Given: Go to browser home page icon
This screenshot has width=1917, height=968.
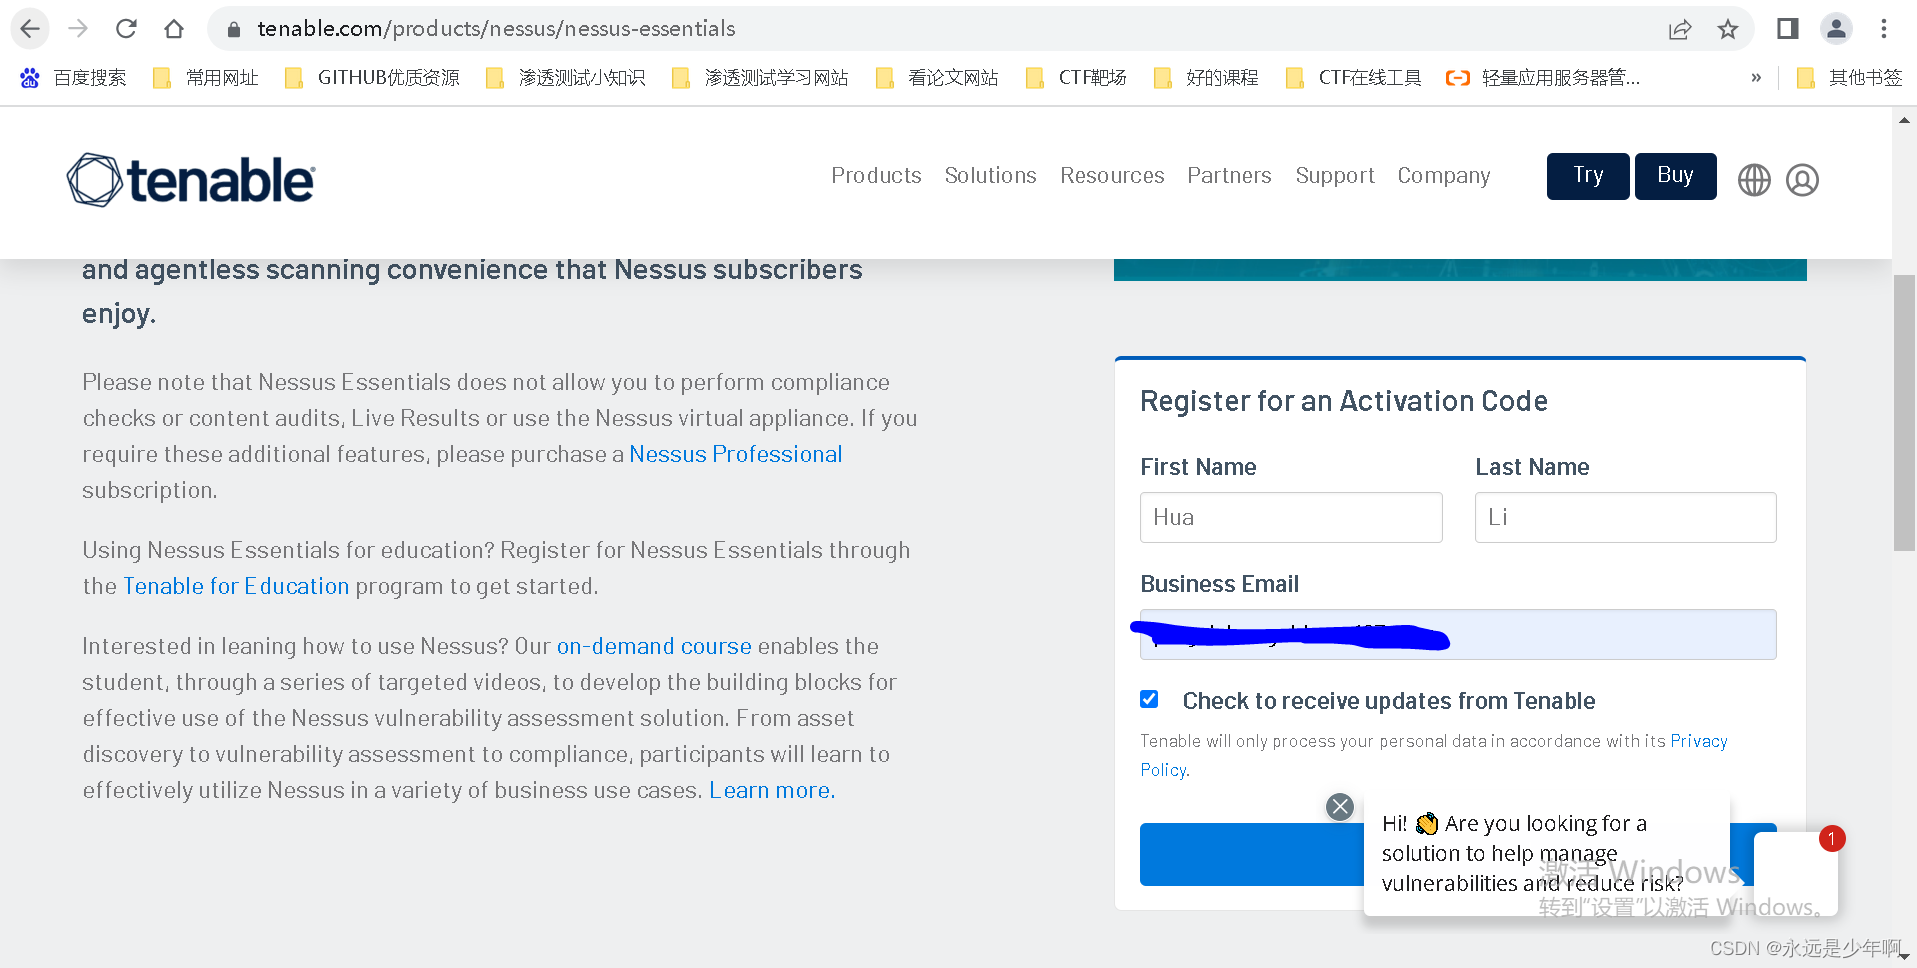Looking at the screenshot, I should 174,29.
